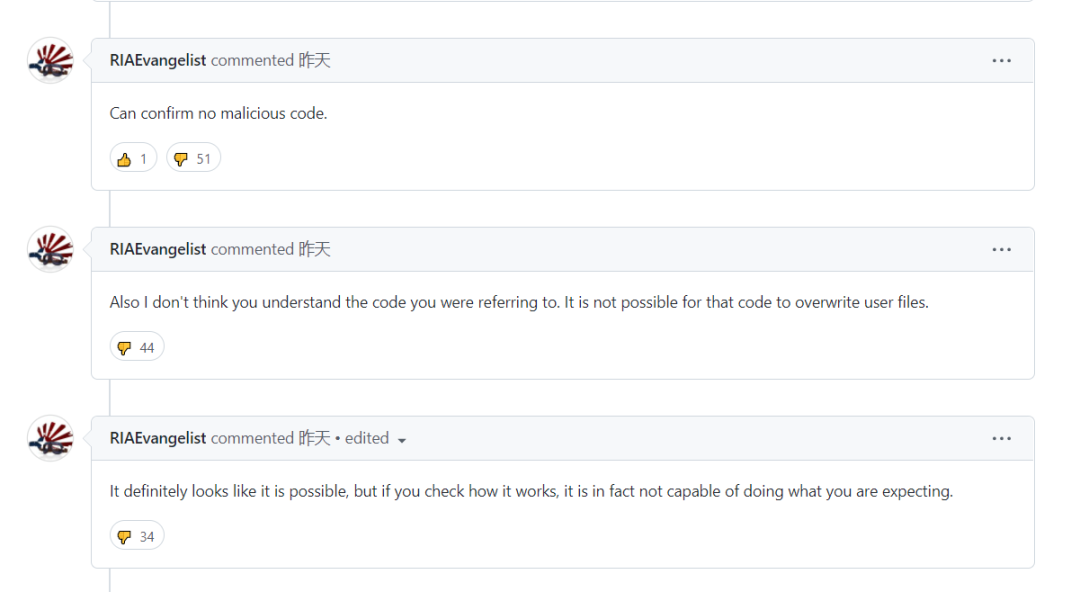Open RIAEvangelist profile from second comment header
Screen dimensions: 1080x592
click(x=158, y=249)
